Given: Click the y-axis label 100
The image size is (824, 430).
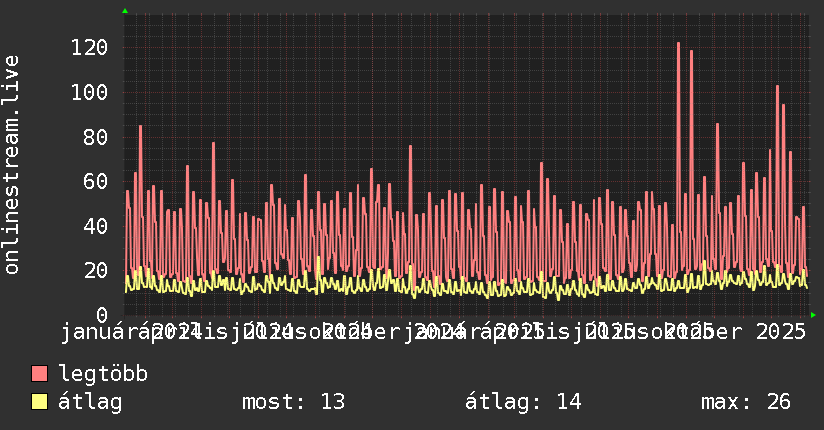Looking at the screenshot, I should point(89,93).
